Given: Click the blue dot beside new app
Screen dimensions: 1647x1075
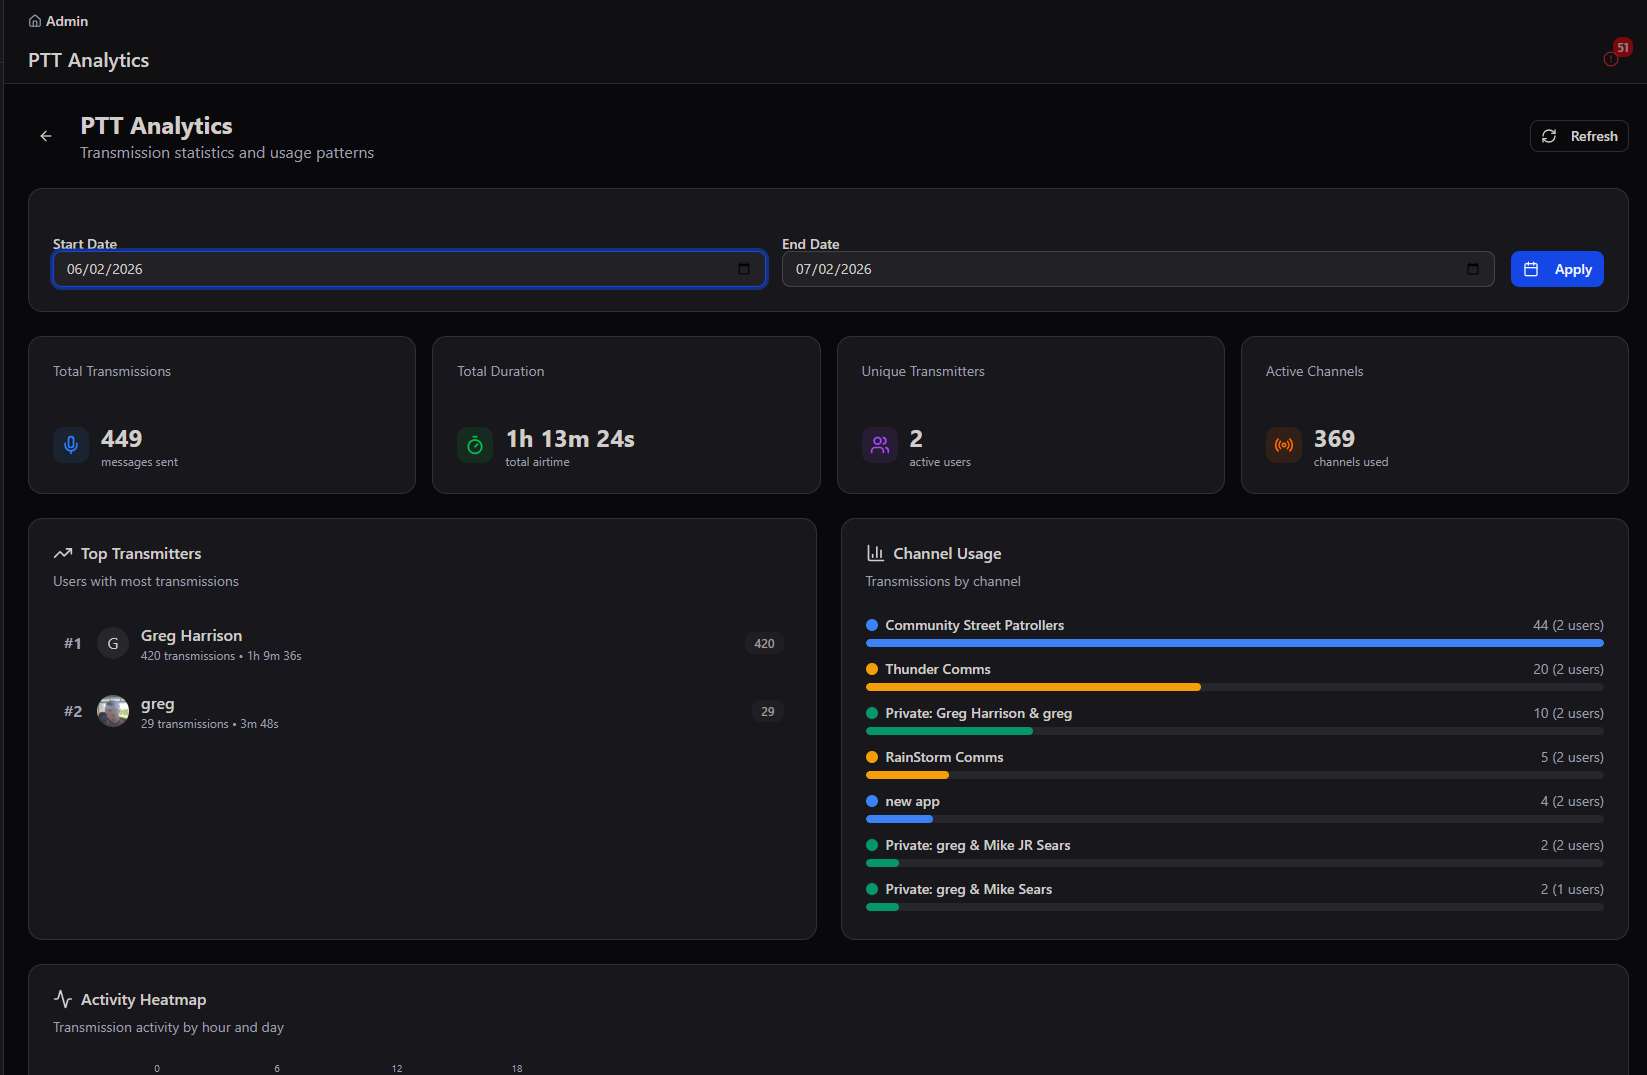Looking at the screenshot, I should coord(872,801).
